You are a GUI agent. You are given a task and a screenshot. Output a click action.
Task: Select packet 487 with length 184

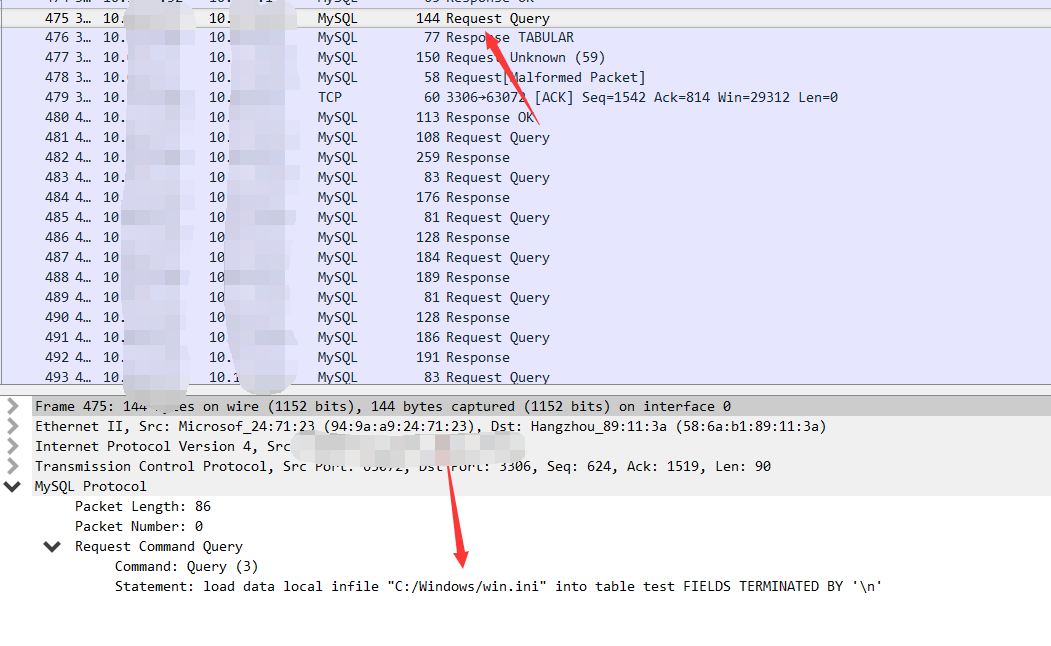[x=526, y=257]
